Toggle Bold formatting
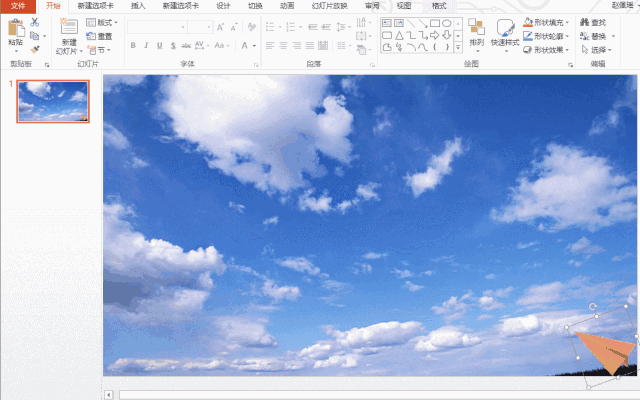Screen dimensions: 640x400 click(x=133, y=46)
